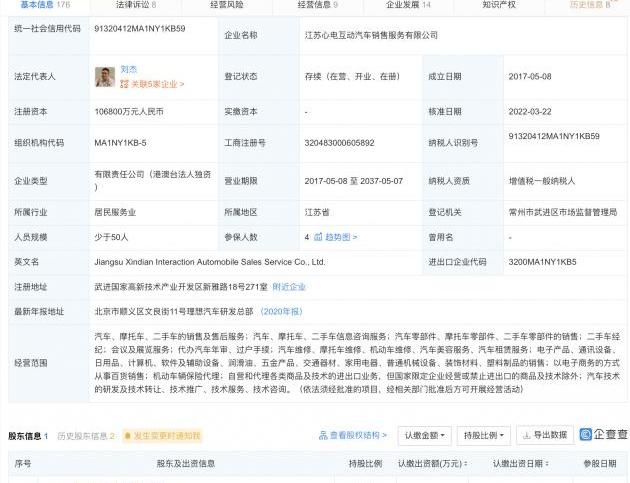Open the 基本信息 tab
The width and height of the screenshot is (630, 483).
click(45, 5)
